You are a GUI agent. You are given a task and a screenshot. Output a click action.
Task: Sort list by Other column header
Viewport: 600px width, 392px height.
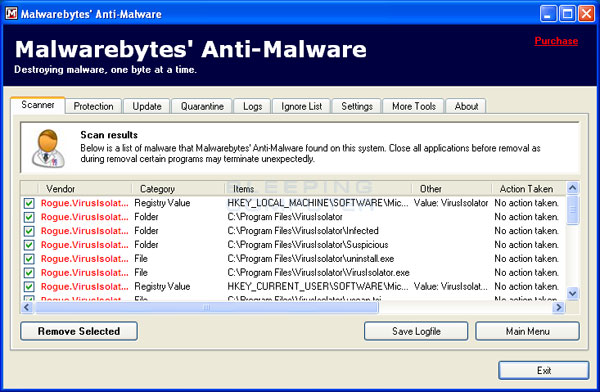(452, 189)
